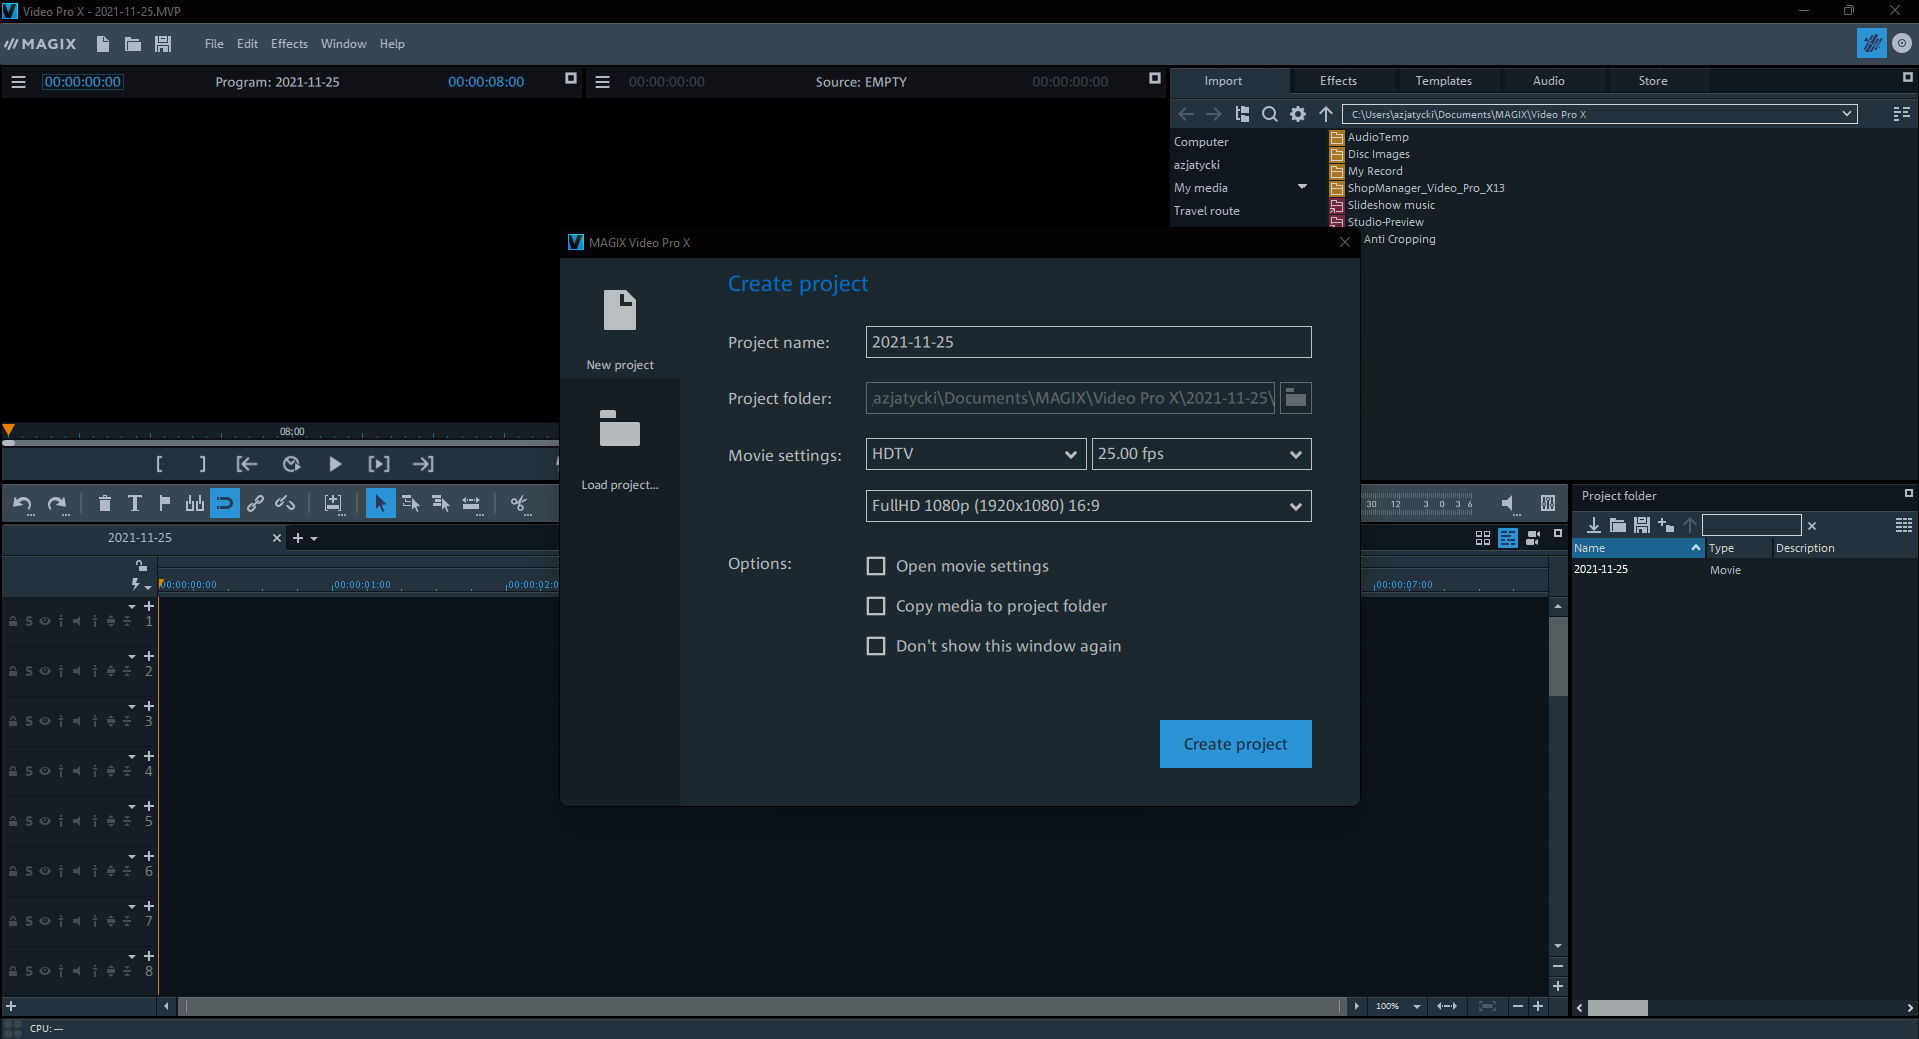Check Don't show this window again
Viewport: 1919px width, 1039px height.
point(876,646)
